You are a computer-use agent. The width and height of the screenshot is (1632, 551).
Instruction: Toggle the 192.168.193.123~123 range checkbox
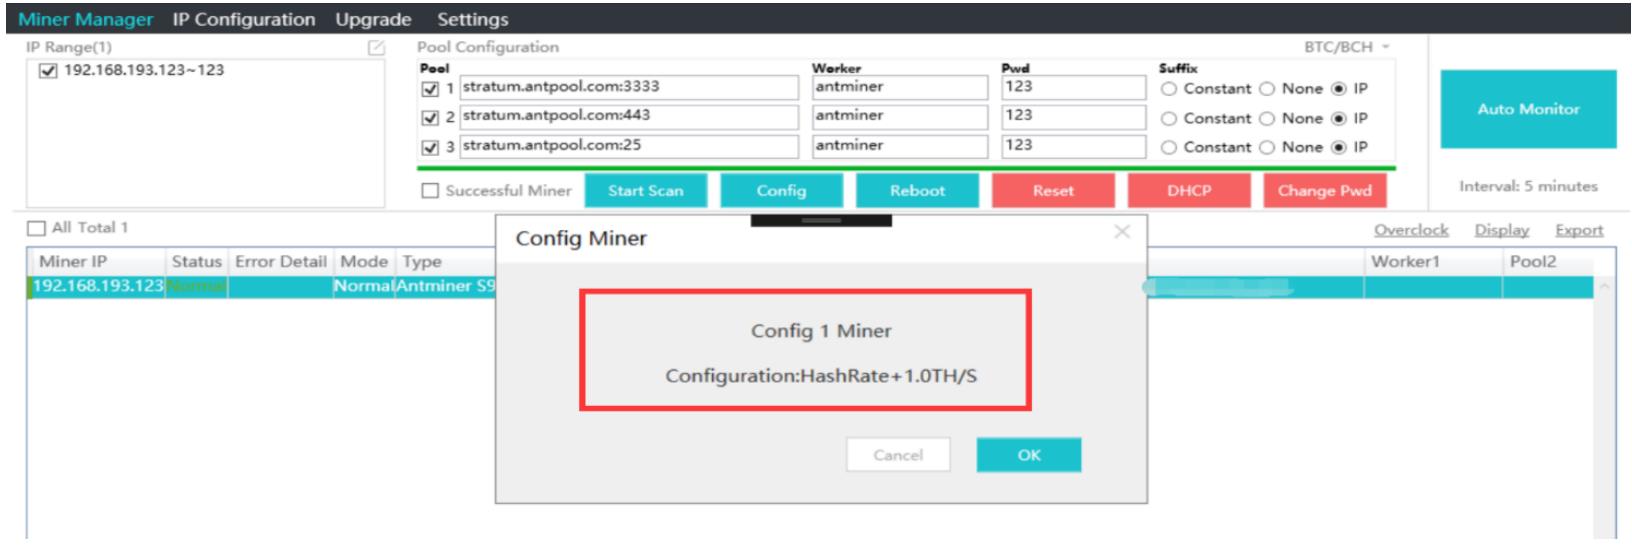pyautogui.click(x=48, y=71)
